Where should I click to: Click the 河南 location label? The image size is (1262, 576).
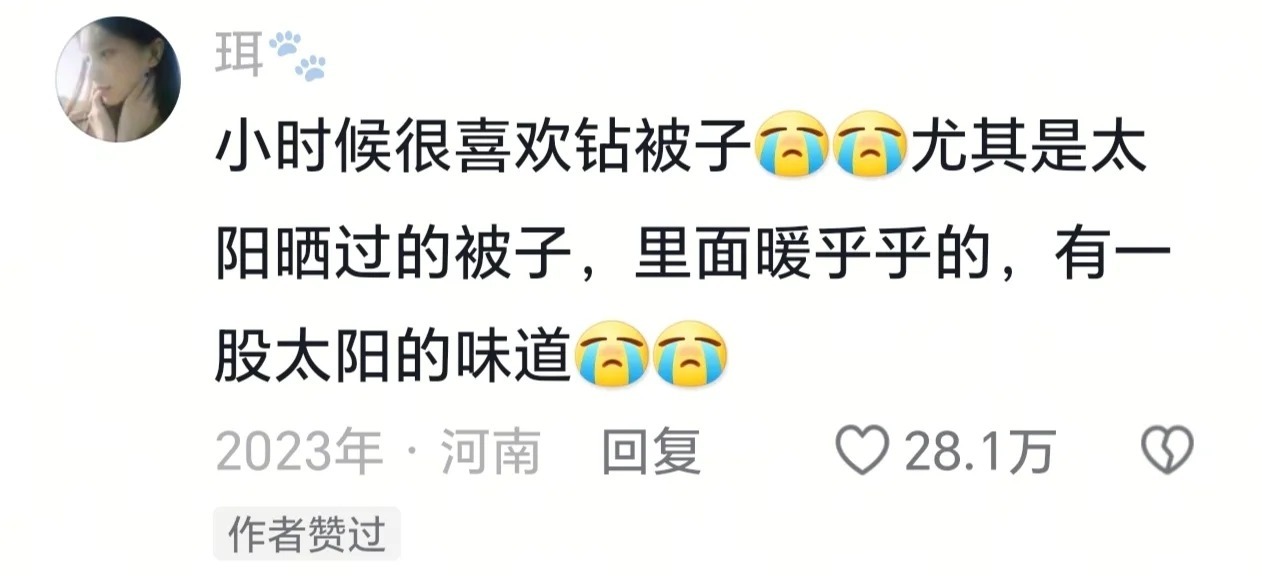coord(491,452)
